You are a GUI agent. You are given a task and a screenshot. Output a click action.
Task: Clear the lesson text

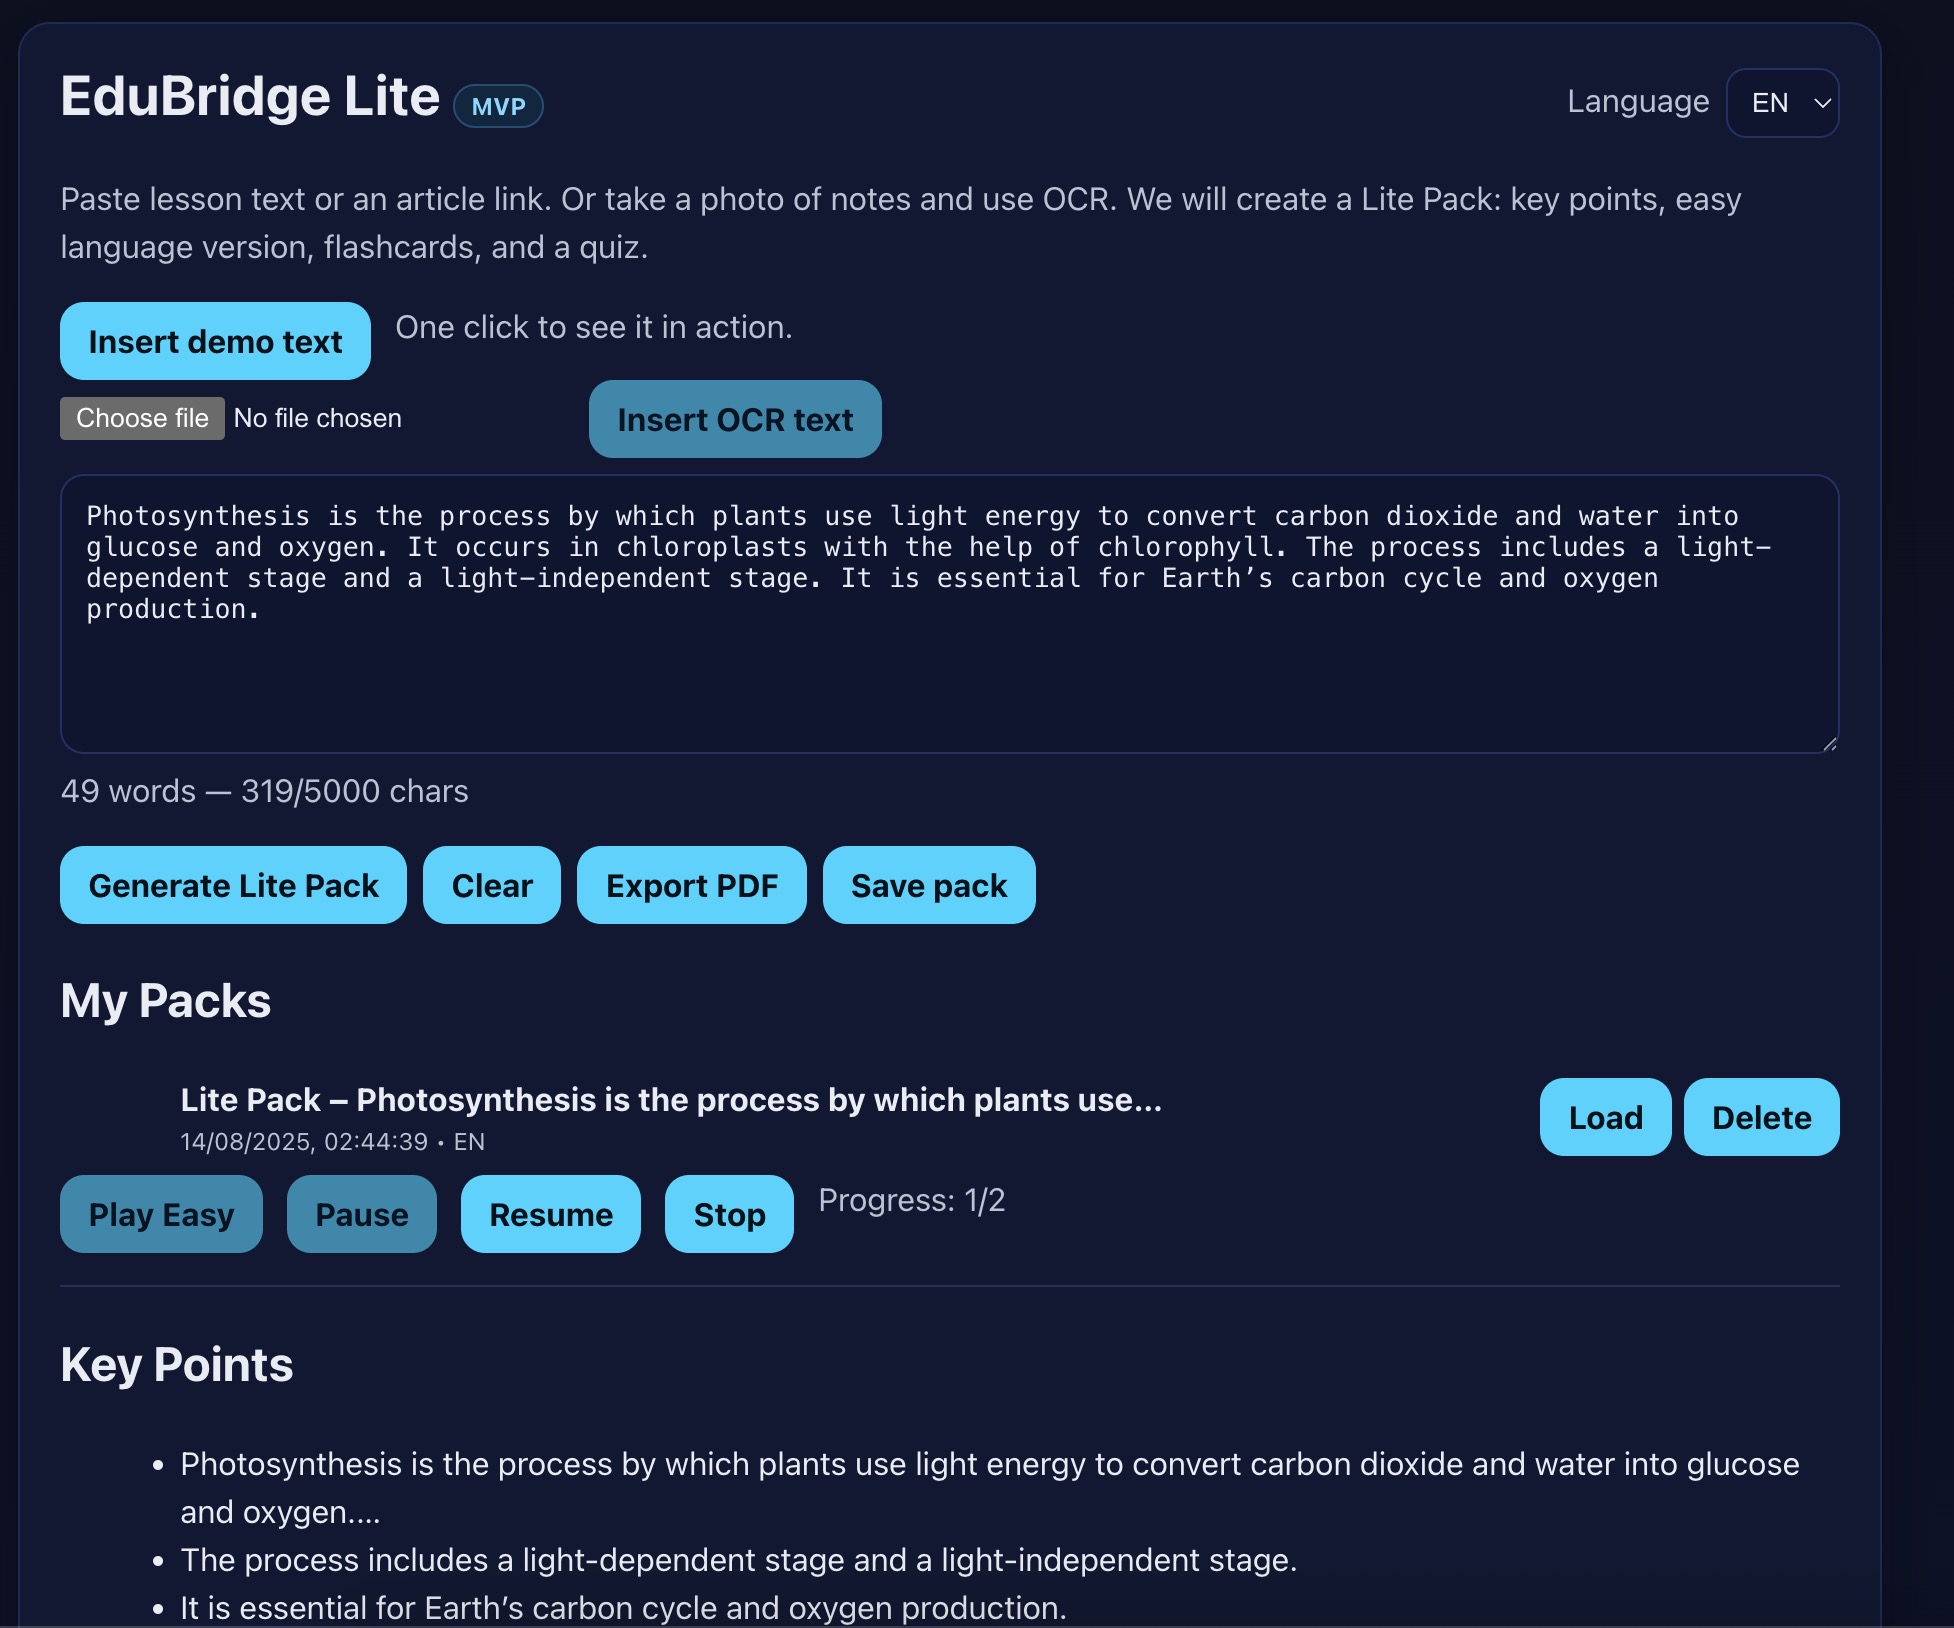click(x=491, y=885)
